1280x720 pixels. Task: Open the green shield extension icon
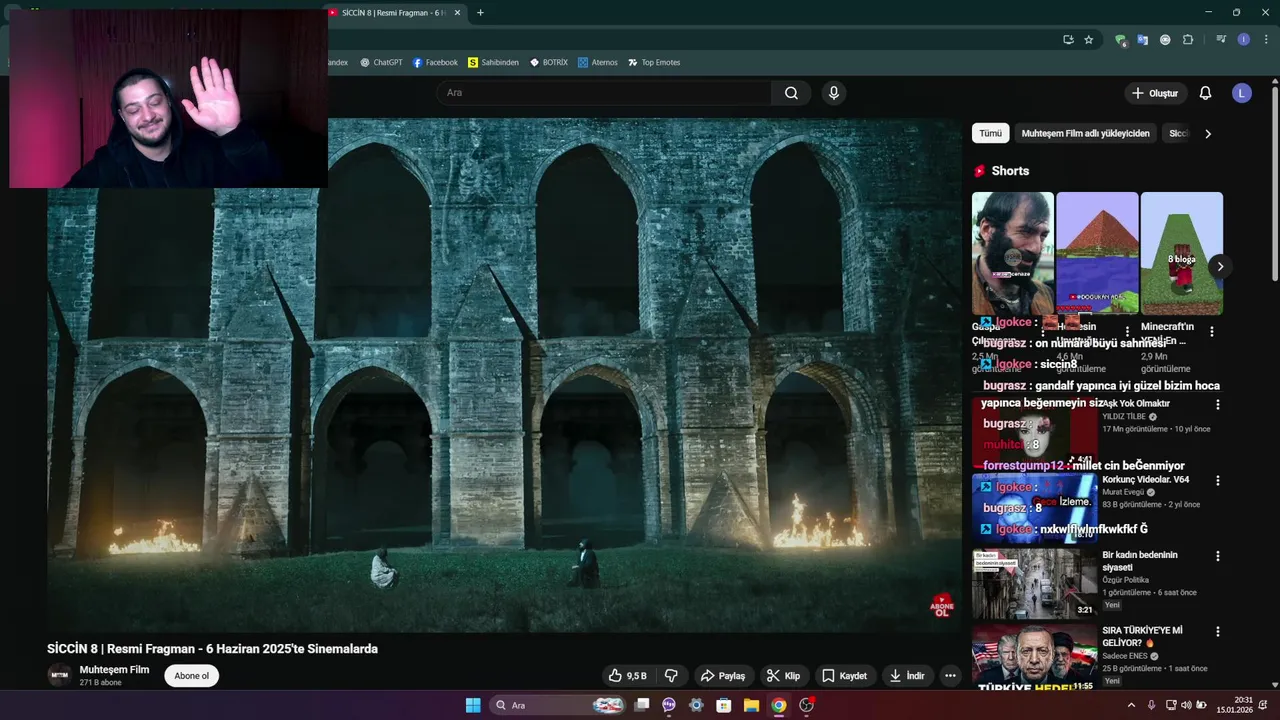pos(1120,40)
